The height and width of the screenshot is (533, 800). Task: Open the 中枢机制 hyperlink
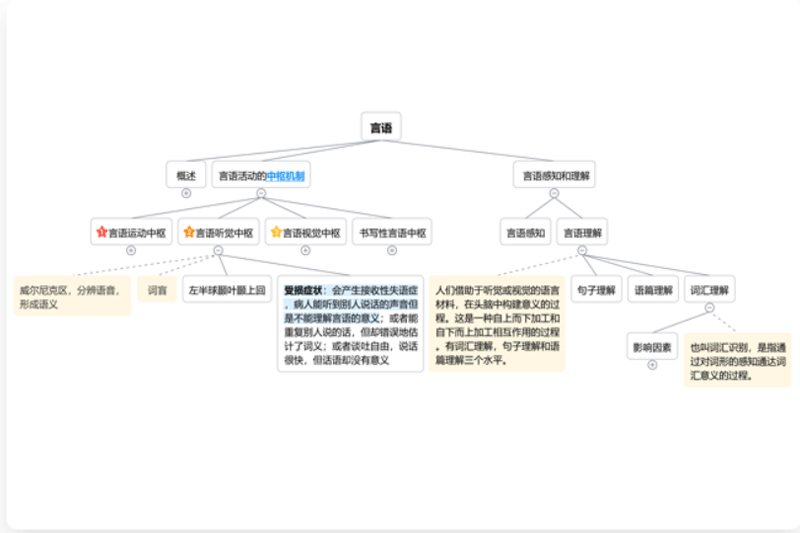click(286, 176)
